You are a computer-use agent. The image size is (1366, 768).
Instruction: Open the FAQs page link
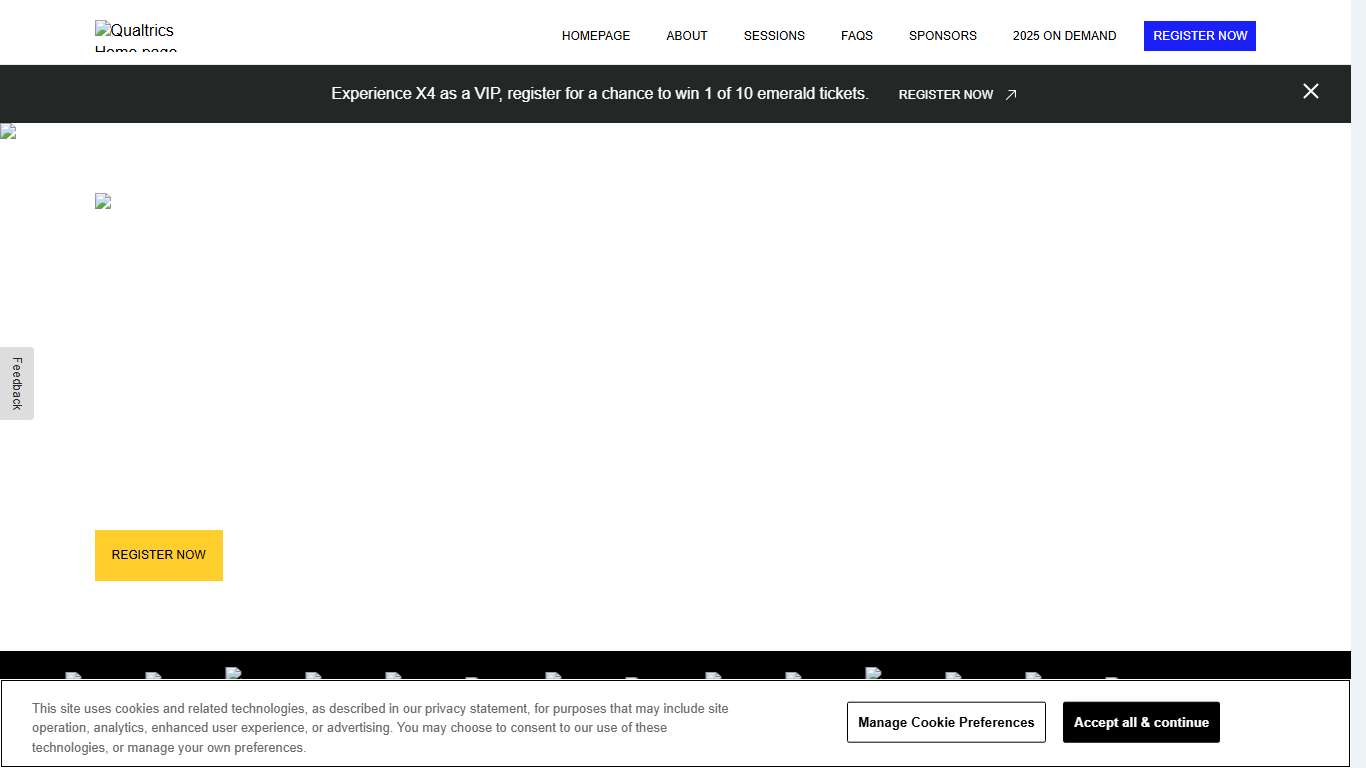tap(857, 36)
